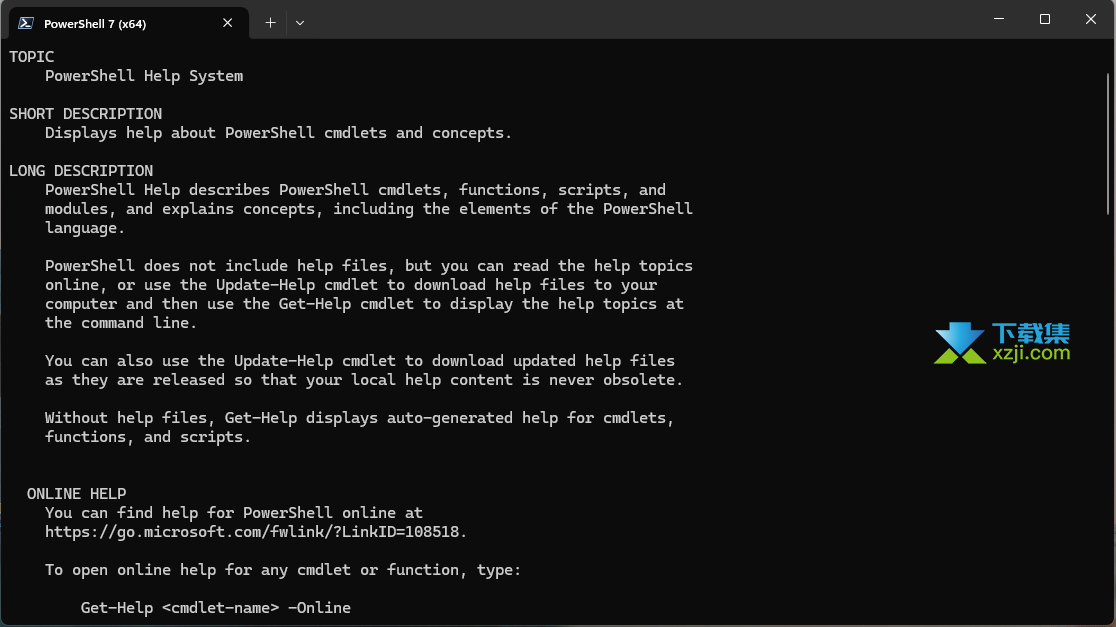
Task: Select the PowerShell 7 (x64) tab title
Action: pos(95,23)
